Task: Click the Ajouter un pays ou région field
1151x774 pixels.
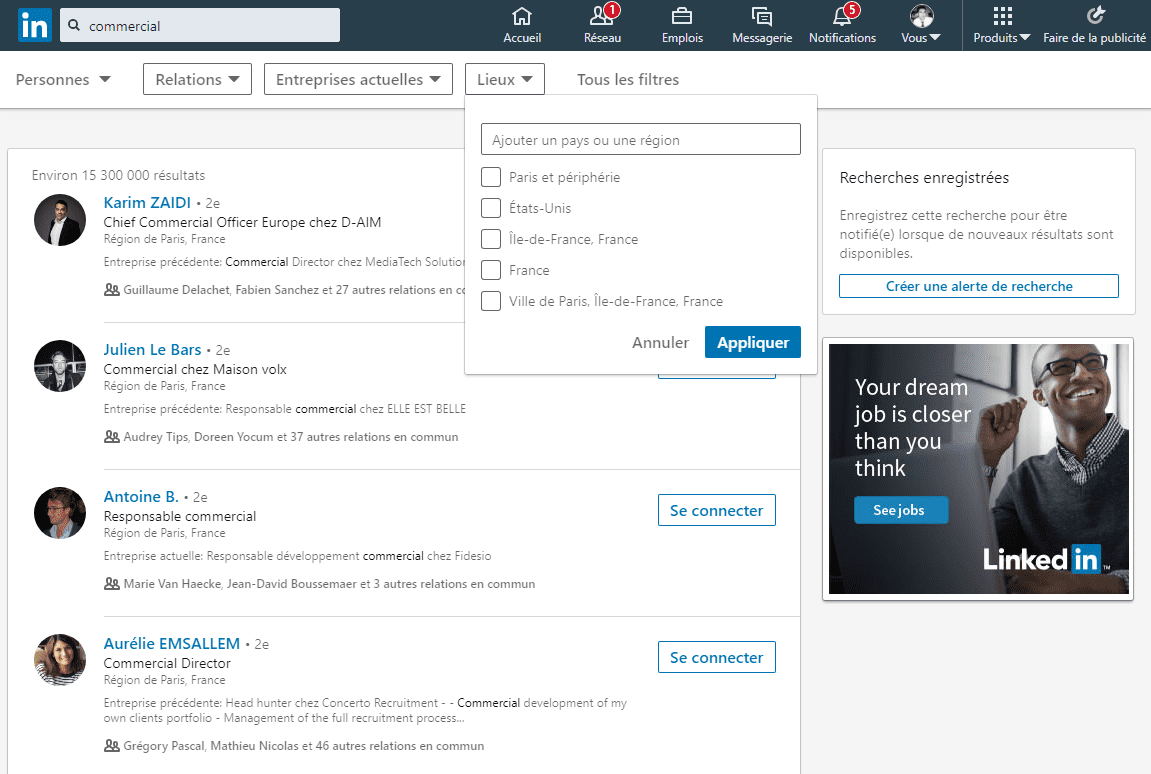Action: point(640,140)
